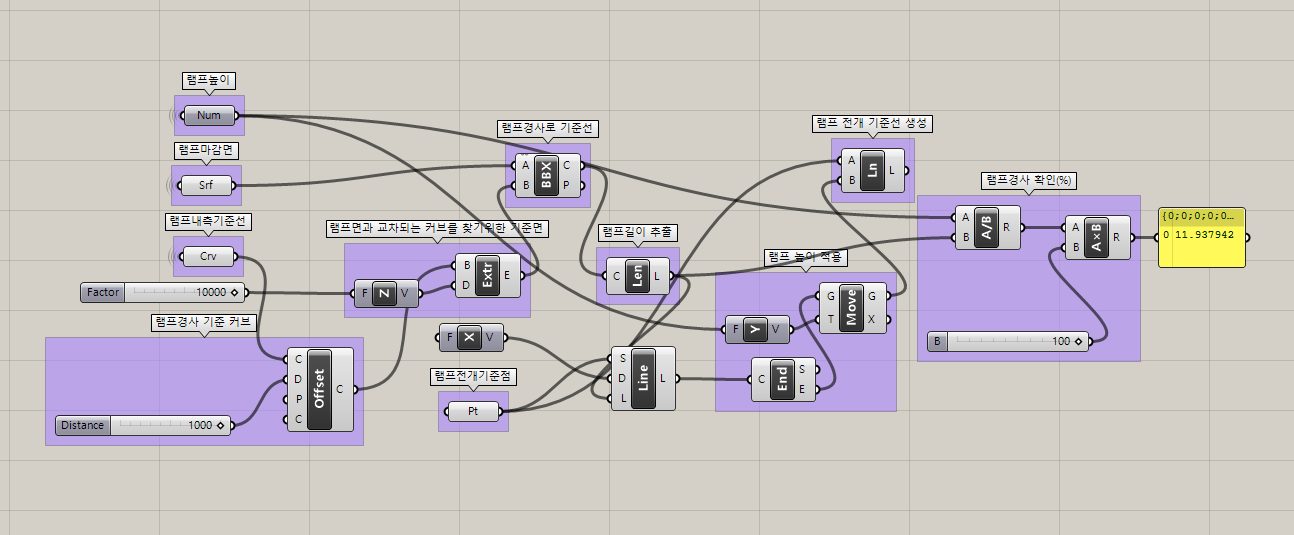Select the BBX component
Screen dimensions: 1294x535
(545, 175)
